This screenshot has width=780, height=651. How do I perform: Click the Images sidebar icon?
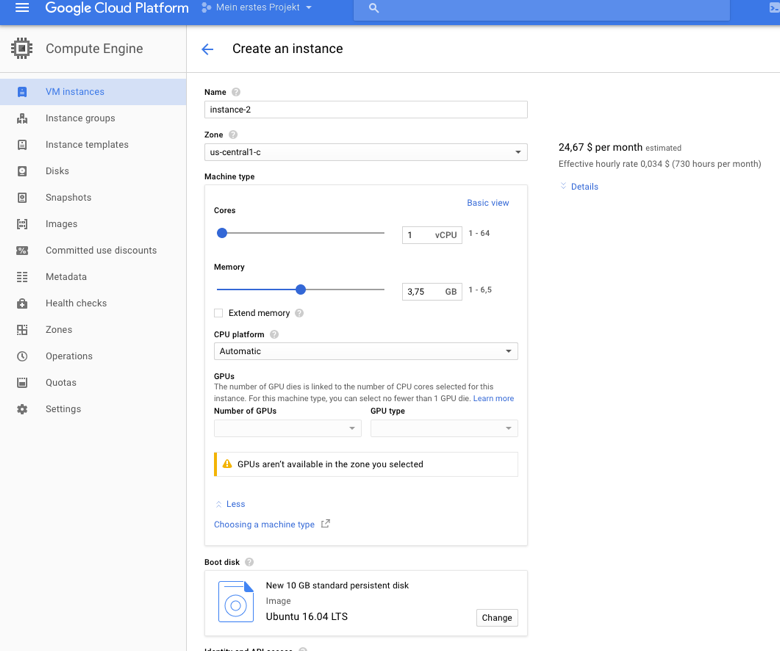pos(22,224)
